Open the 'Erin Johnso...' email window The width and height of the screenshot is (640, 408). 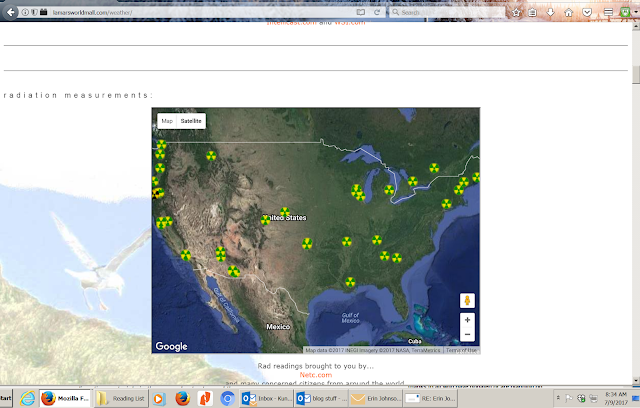(376, 398)
